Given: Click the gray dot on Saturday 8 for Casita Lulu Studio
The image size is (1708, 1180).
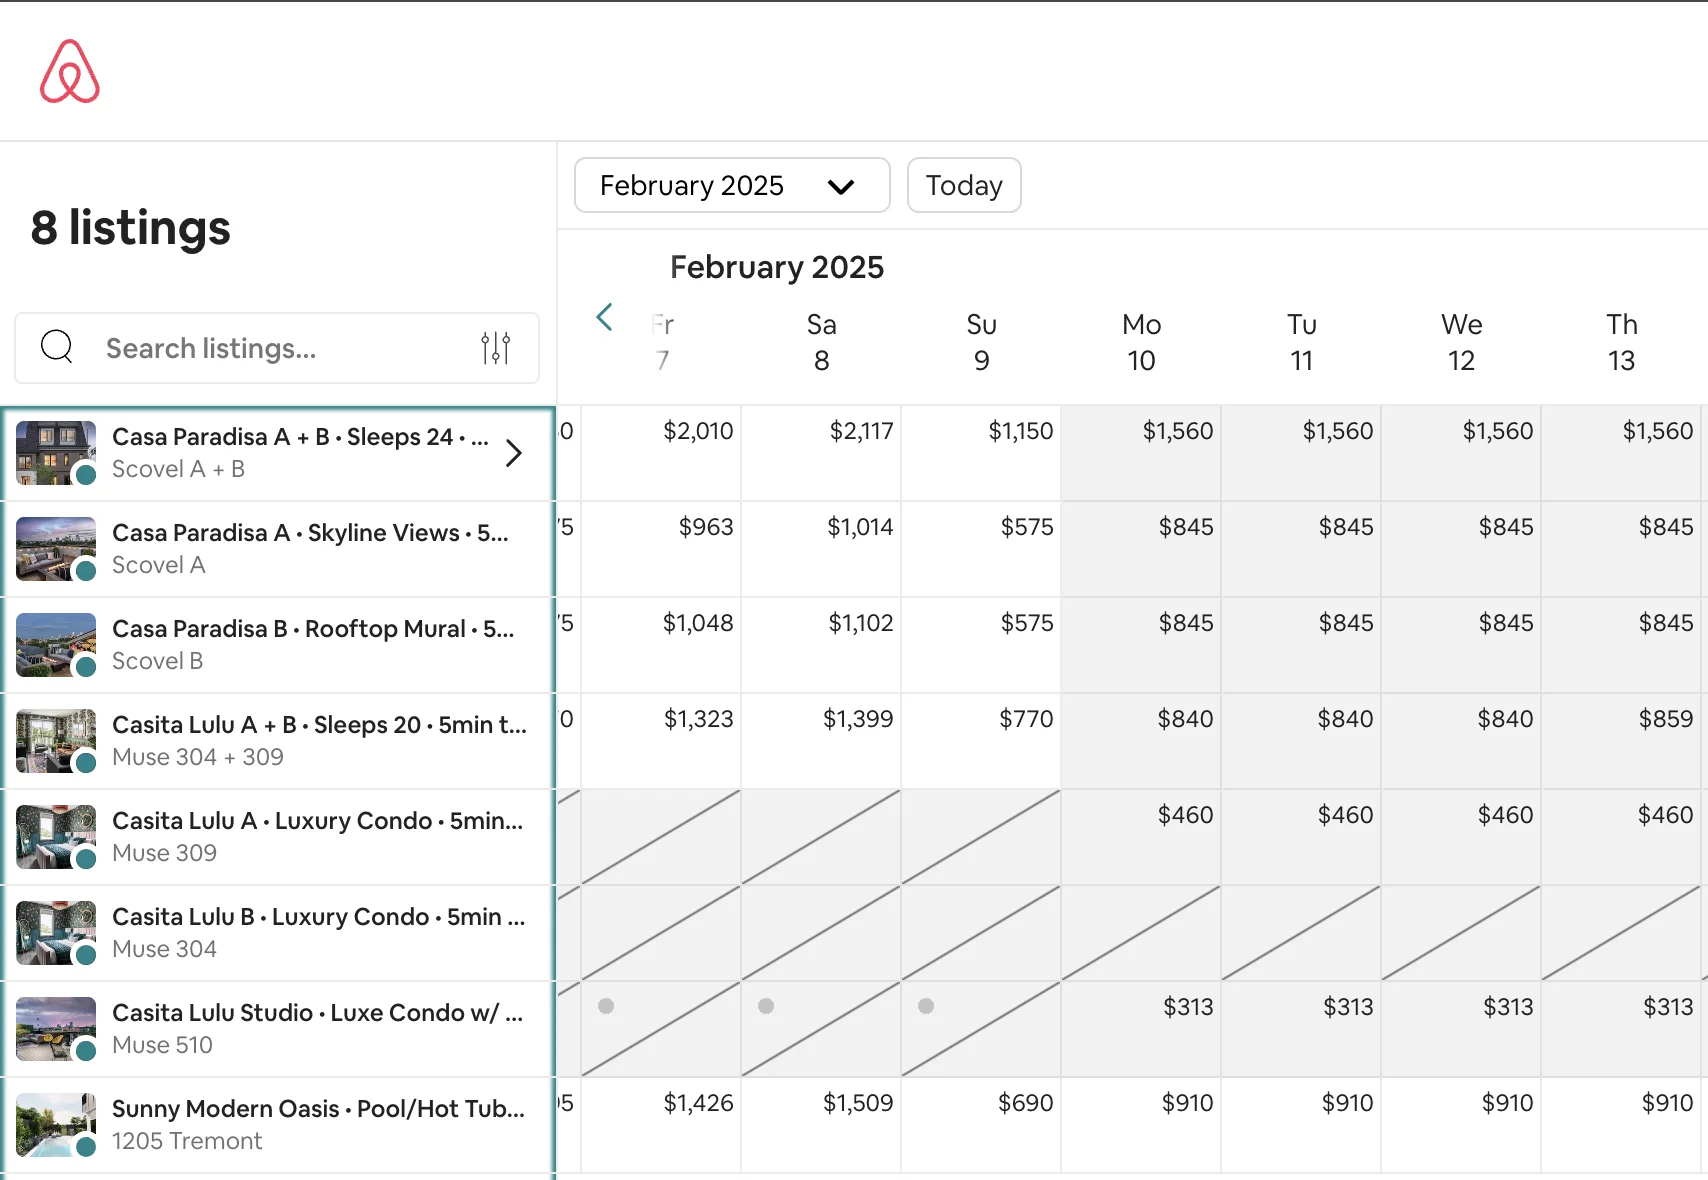Looking at the screenshot, I should point(766,1006).
